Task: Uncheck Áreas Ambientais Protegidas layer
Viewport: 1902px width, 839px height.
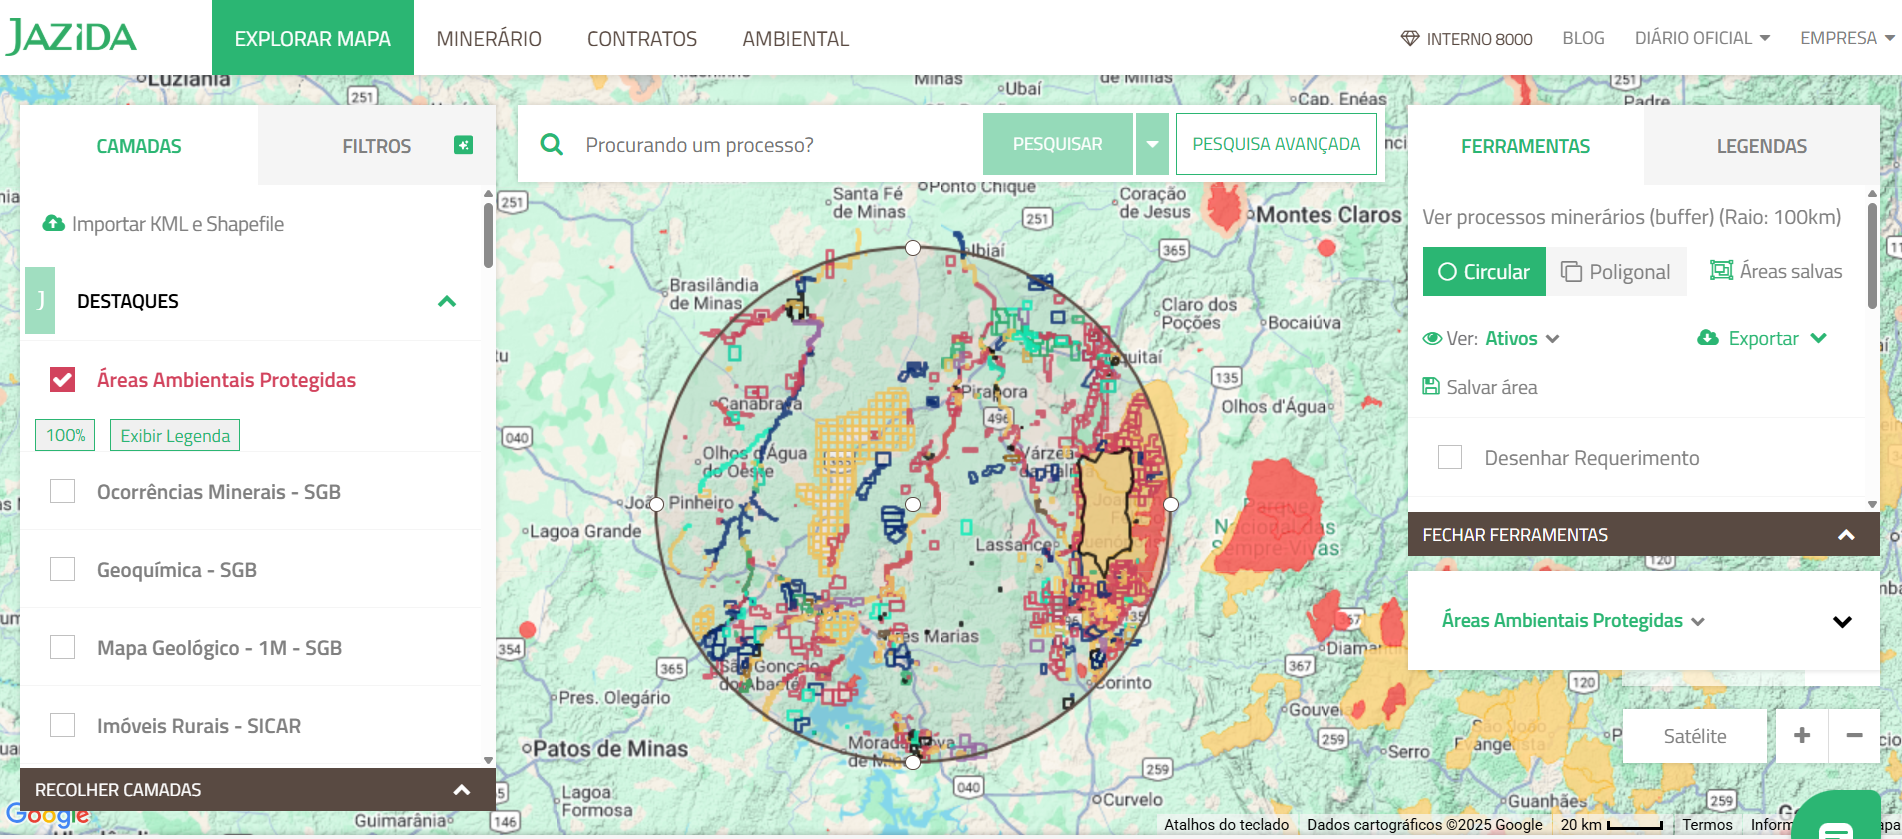Action: (x=62, y=379)
